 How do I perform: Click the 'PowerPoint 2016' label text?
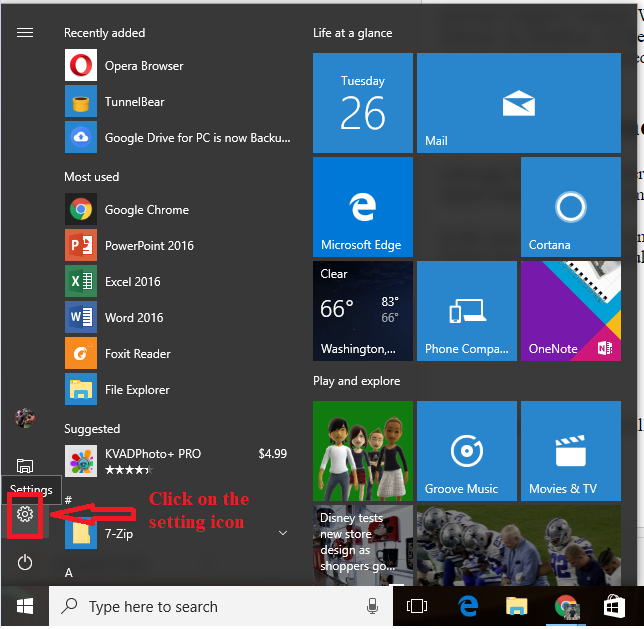click(149, 246)
